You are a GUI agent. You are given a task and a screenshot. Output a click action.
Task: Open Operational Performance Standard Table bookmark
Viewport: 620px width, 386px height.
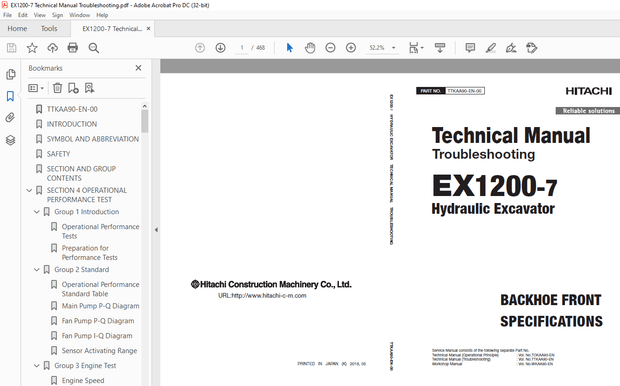100,289
